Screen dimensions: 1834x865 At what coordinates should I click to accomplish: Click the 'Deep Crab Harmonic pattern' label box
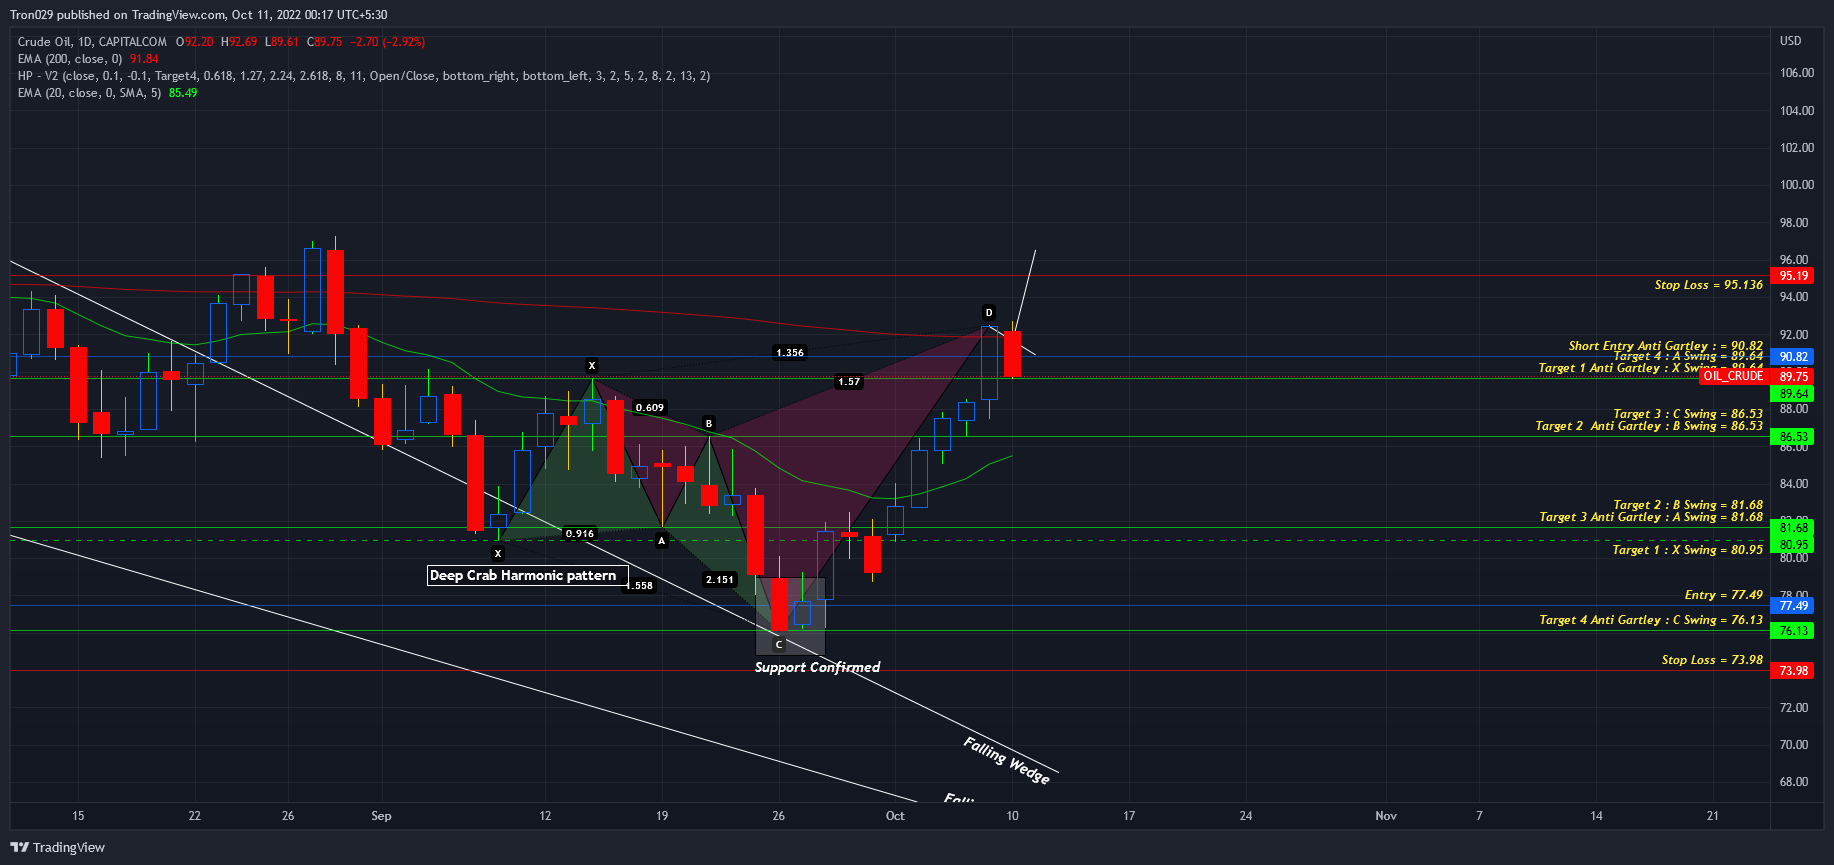tap(527, 575)
